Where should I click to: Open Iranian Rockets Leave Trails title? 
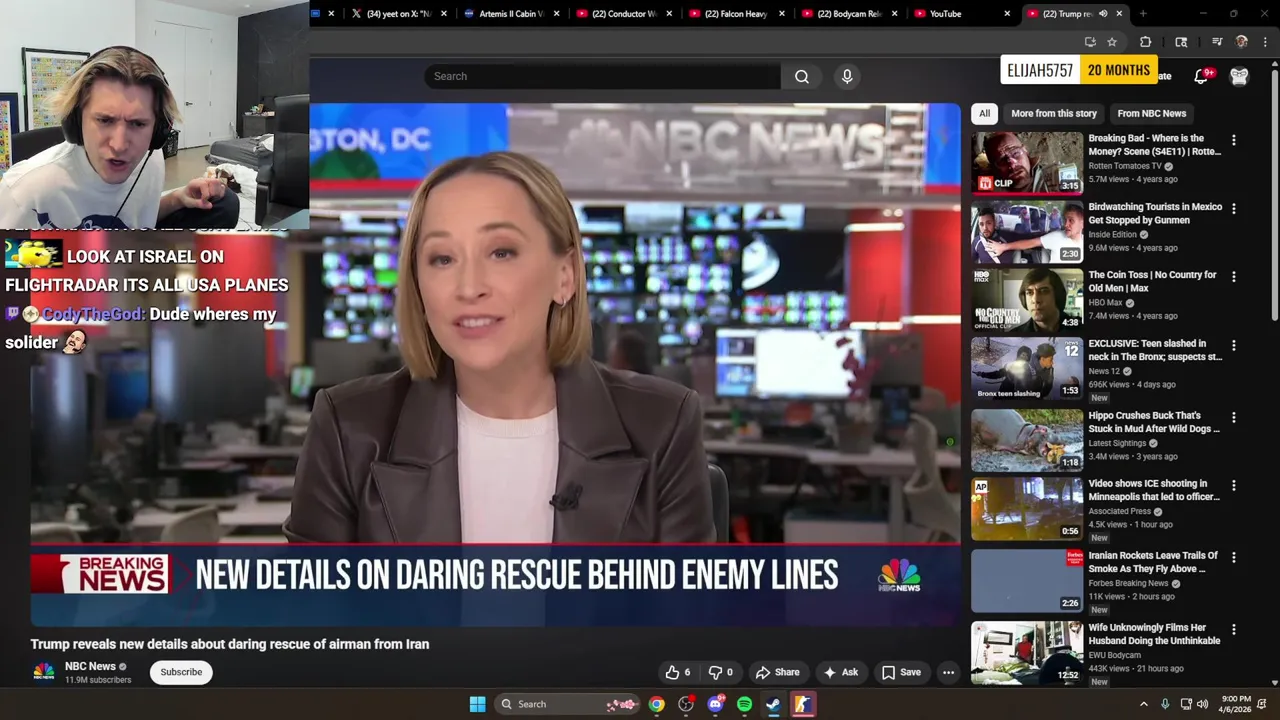point(1153,562)
